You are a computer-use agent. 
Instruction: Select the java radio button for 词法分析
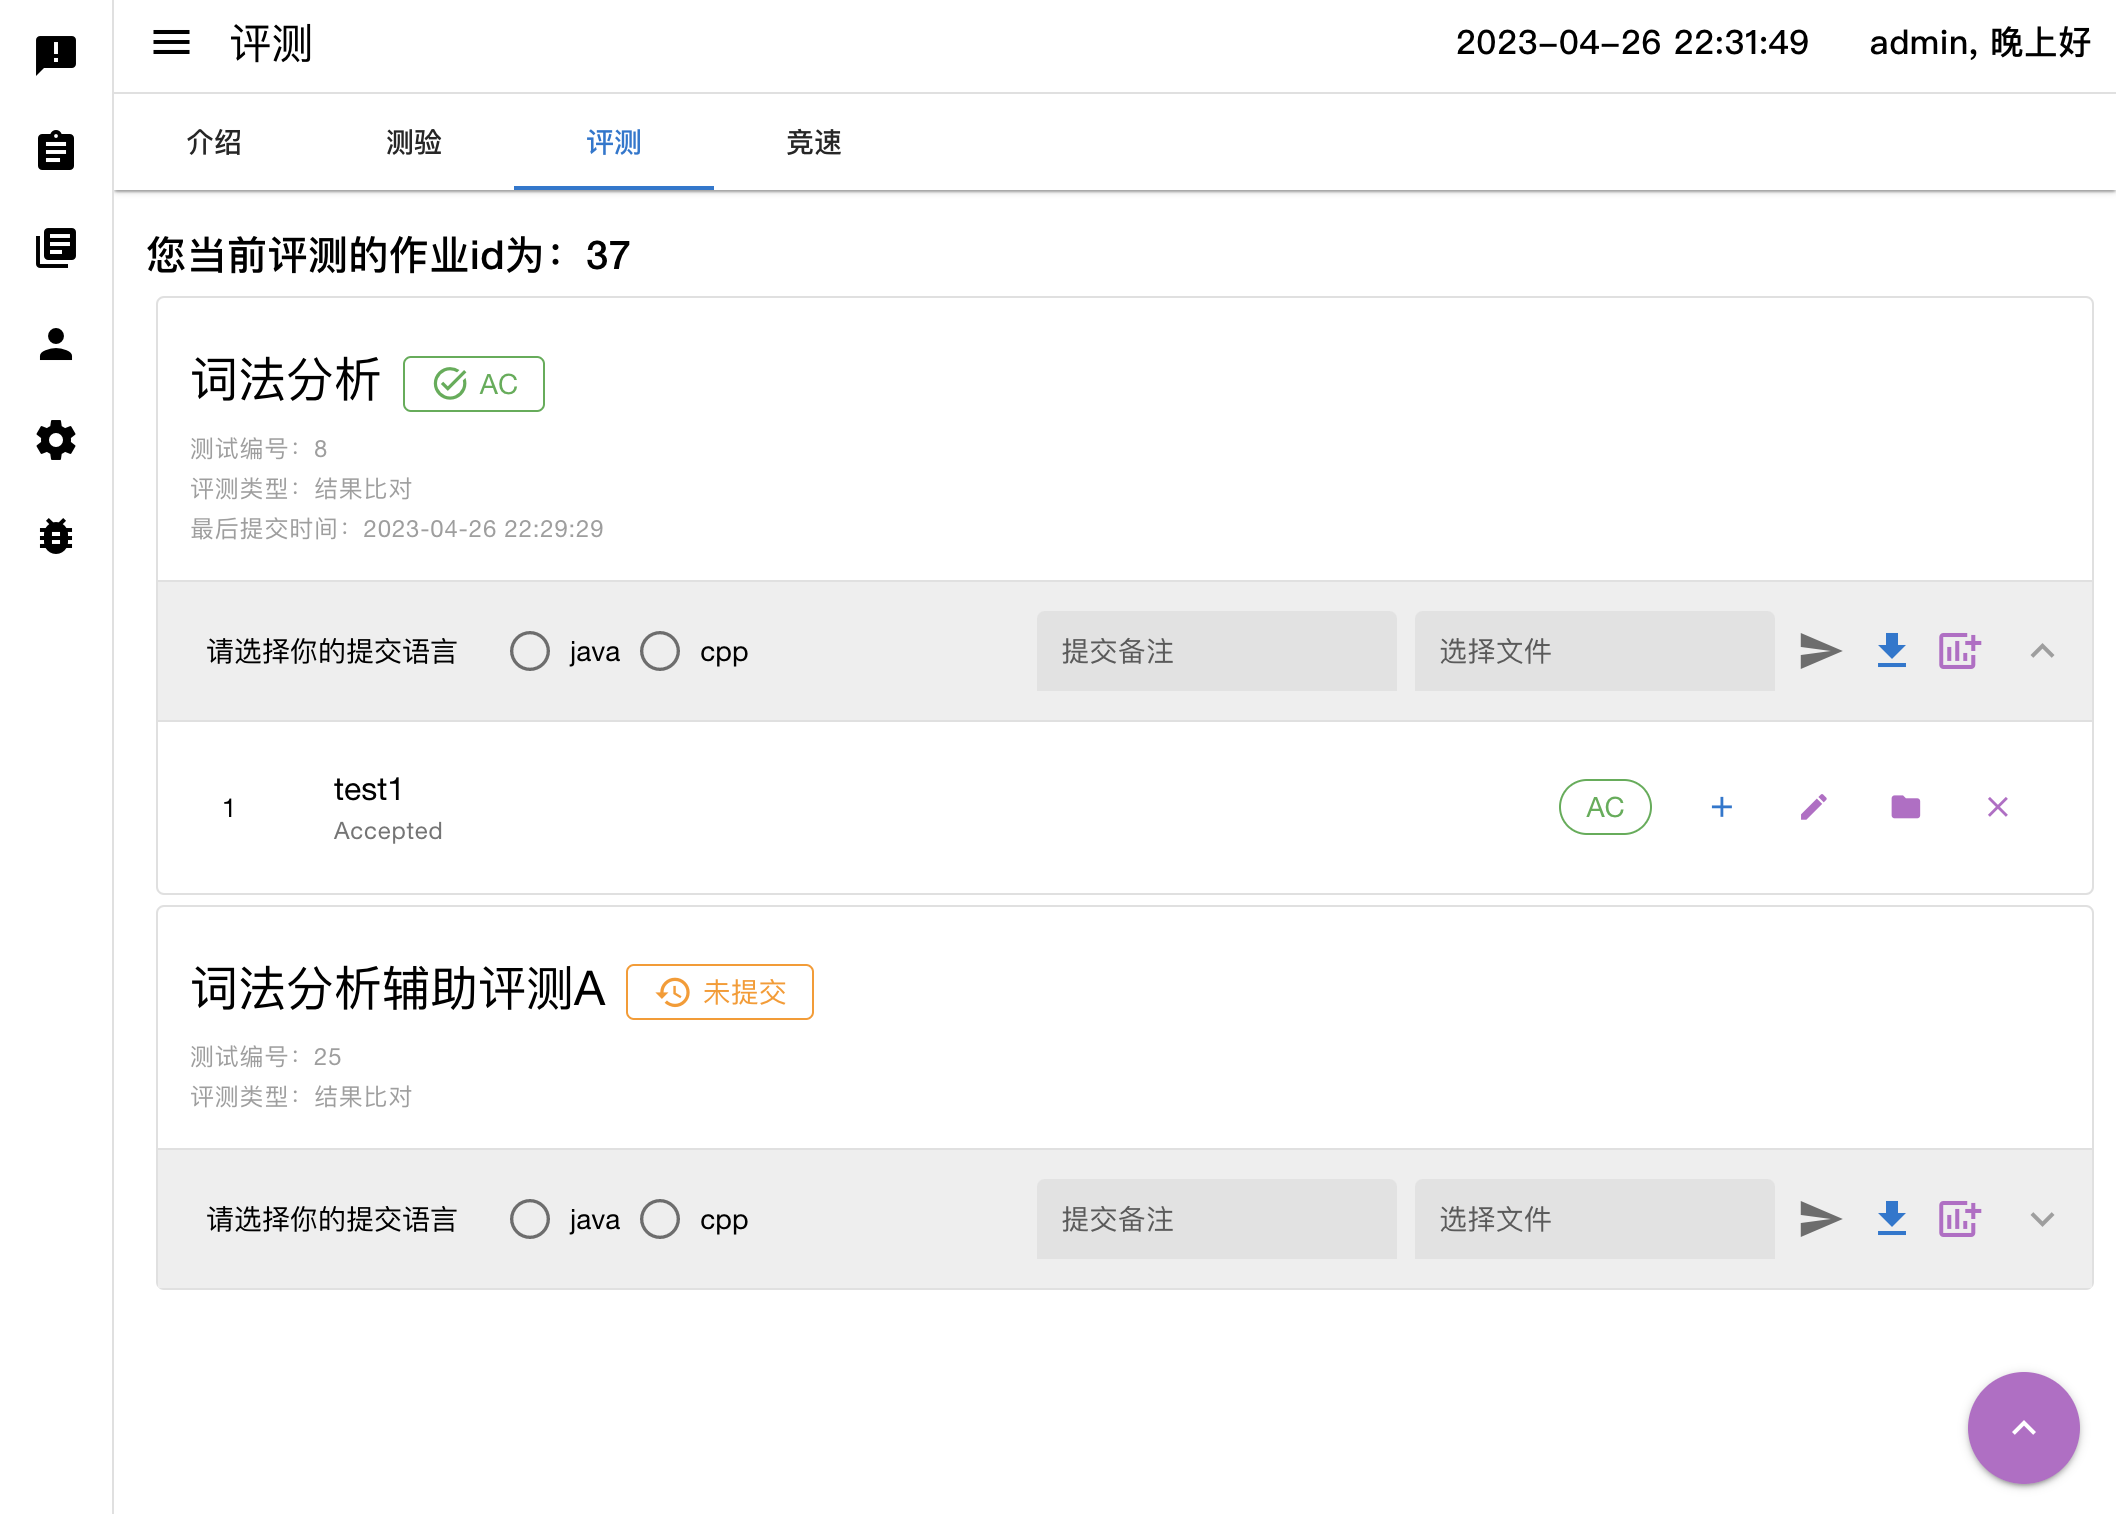[x=530, y=651]
